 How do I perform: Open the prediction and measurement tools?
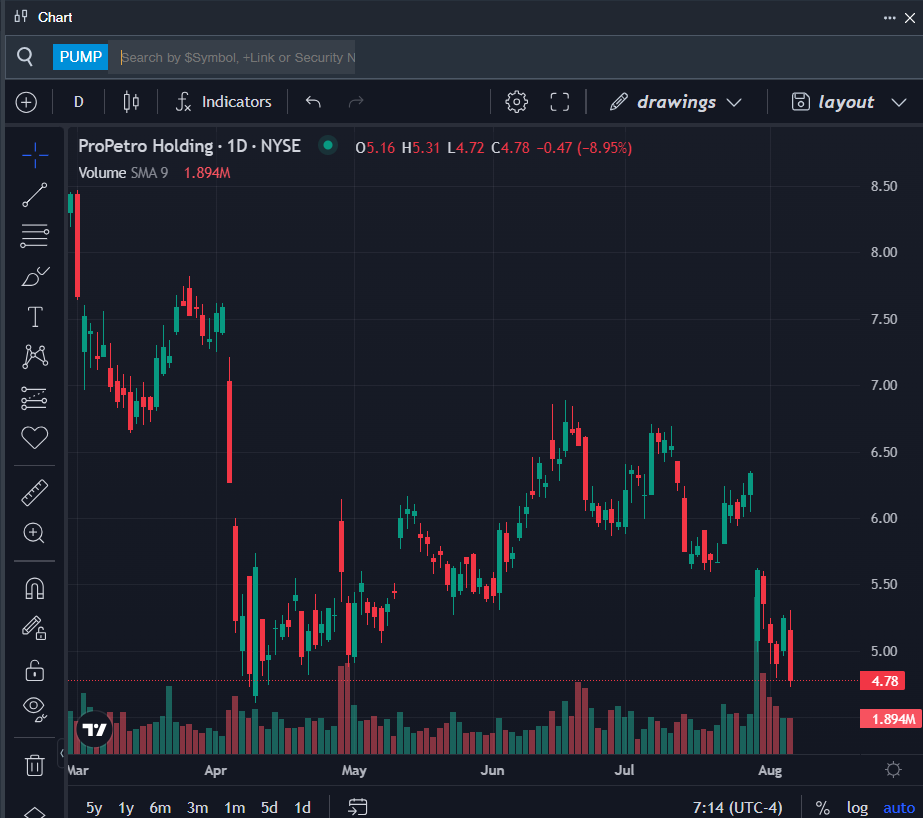point(34,398)
